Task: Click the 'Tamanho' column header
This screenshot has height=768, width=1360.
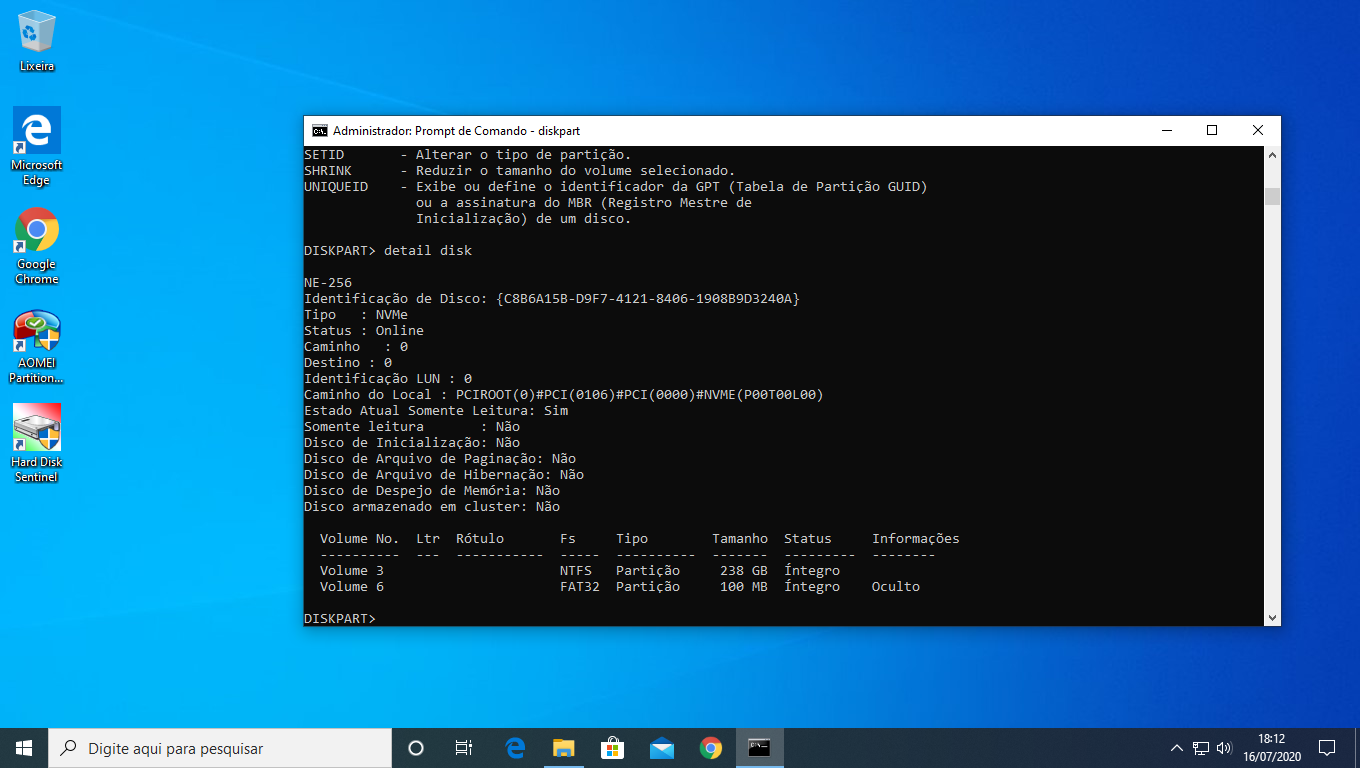Action: click(740, 539)
